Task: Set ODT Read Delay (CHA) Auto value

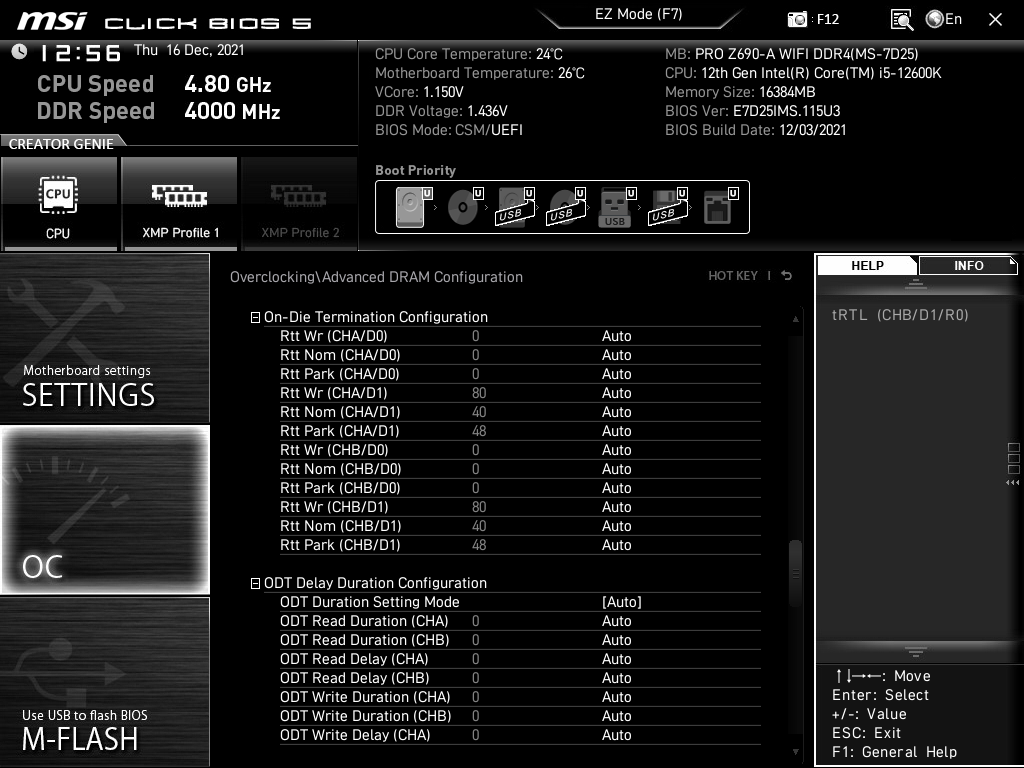Action: tap(616, 659)
